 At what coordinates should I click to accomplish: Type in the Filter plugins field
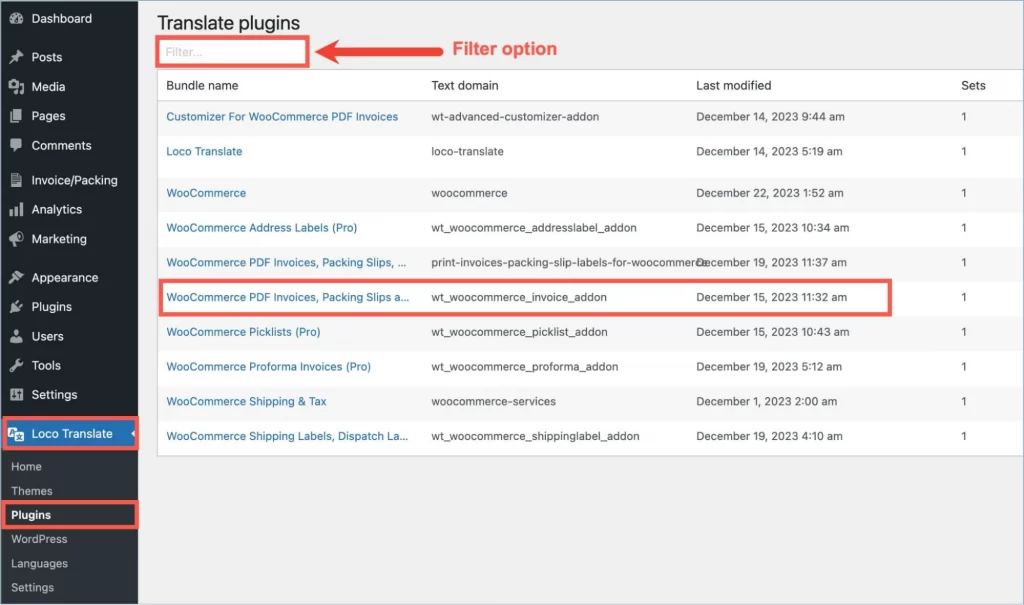(232, 52)
